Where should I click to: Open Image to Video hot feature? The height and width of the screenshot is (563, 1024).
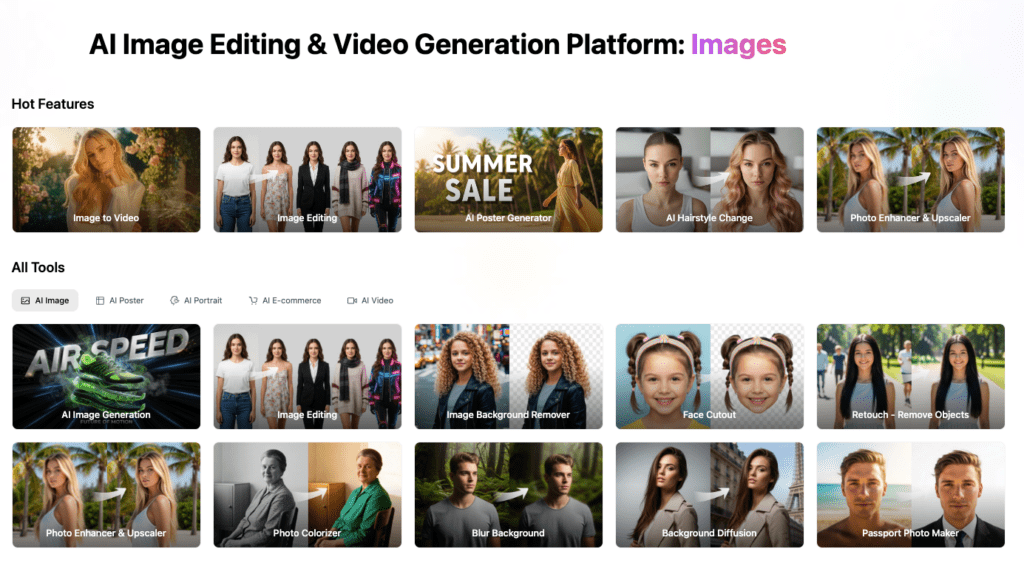[106, 180]
